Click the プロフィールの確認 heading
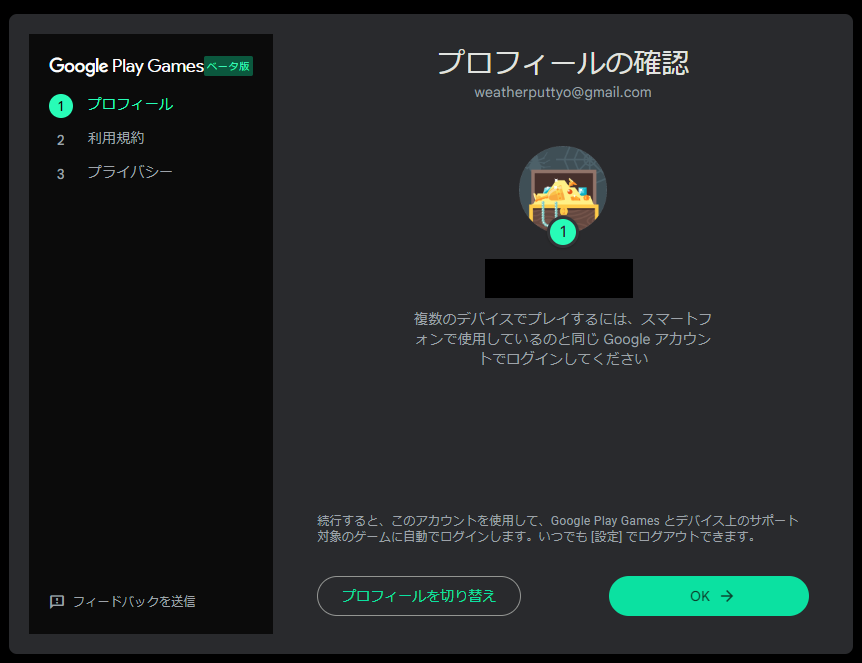The width and height of the screenshot is (862, 663). click(562, 62)
